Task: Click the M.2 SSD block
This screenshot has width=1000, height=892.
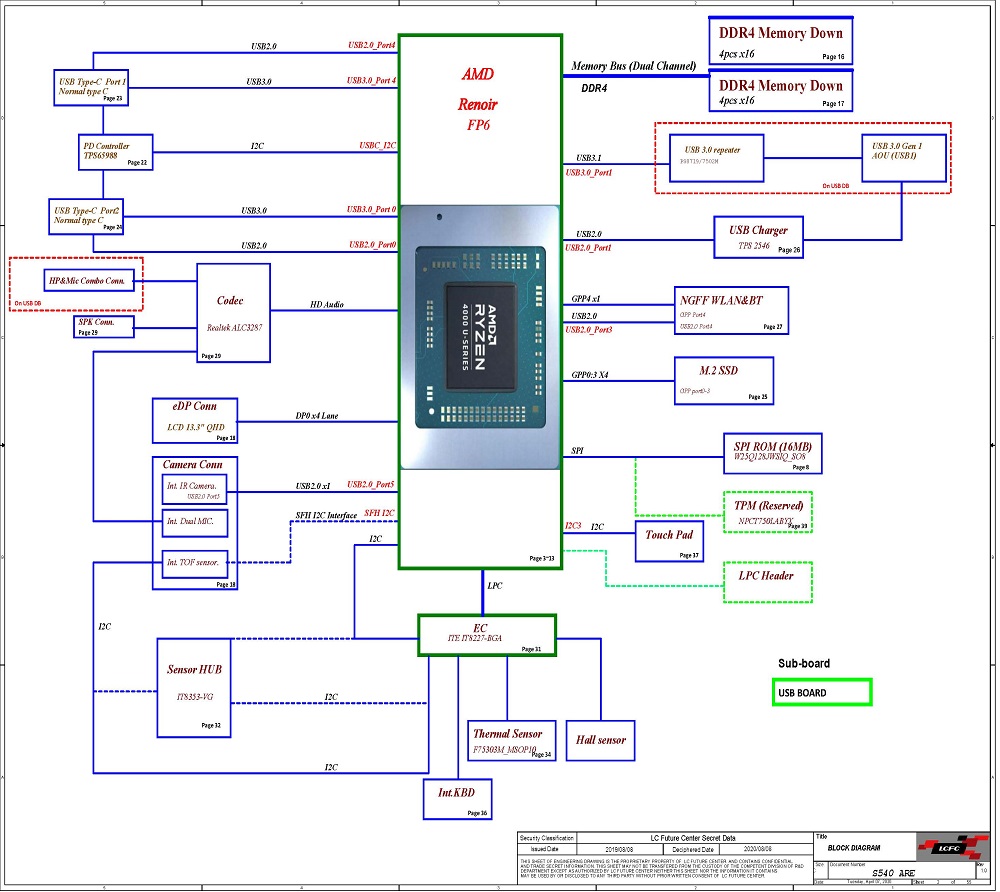Action: coord(726,382)
